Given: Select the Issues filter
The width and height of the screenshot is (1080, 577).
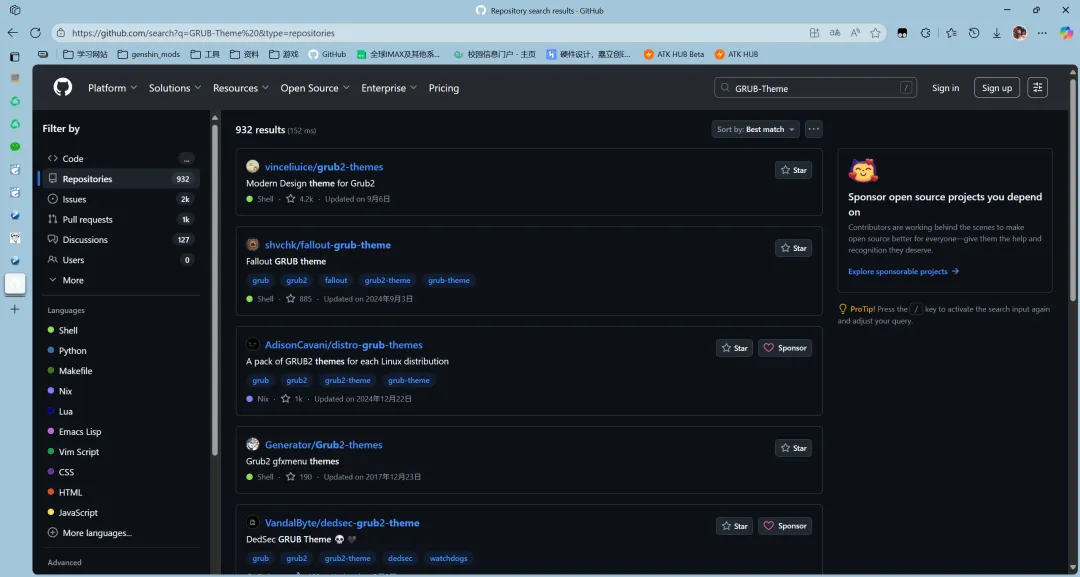Looking at the screenshot, I should point(121,199).
